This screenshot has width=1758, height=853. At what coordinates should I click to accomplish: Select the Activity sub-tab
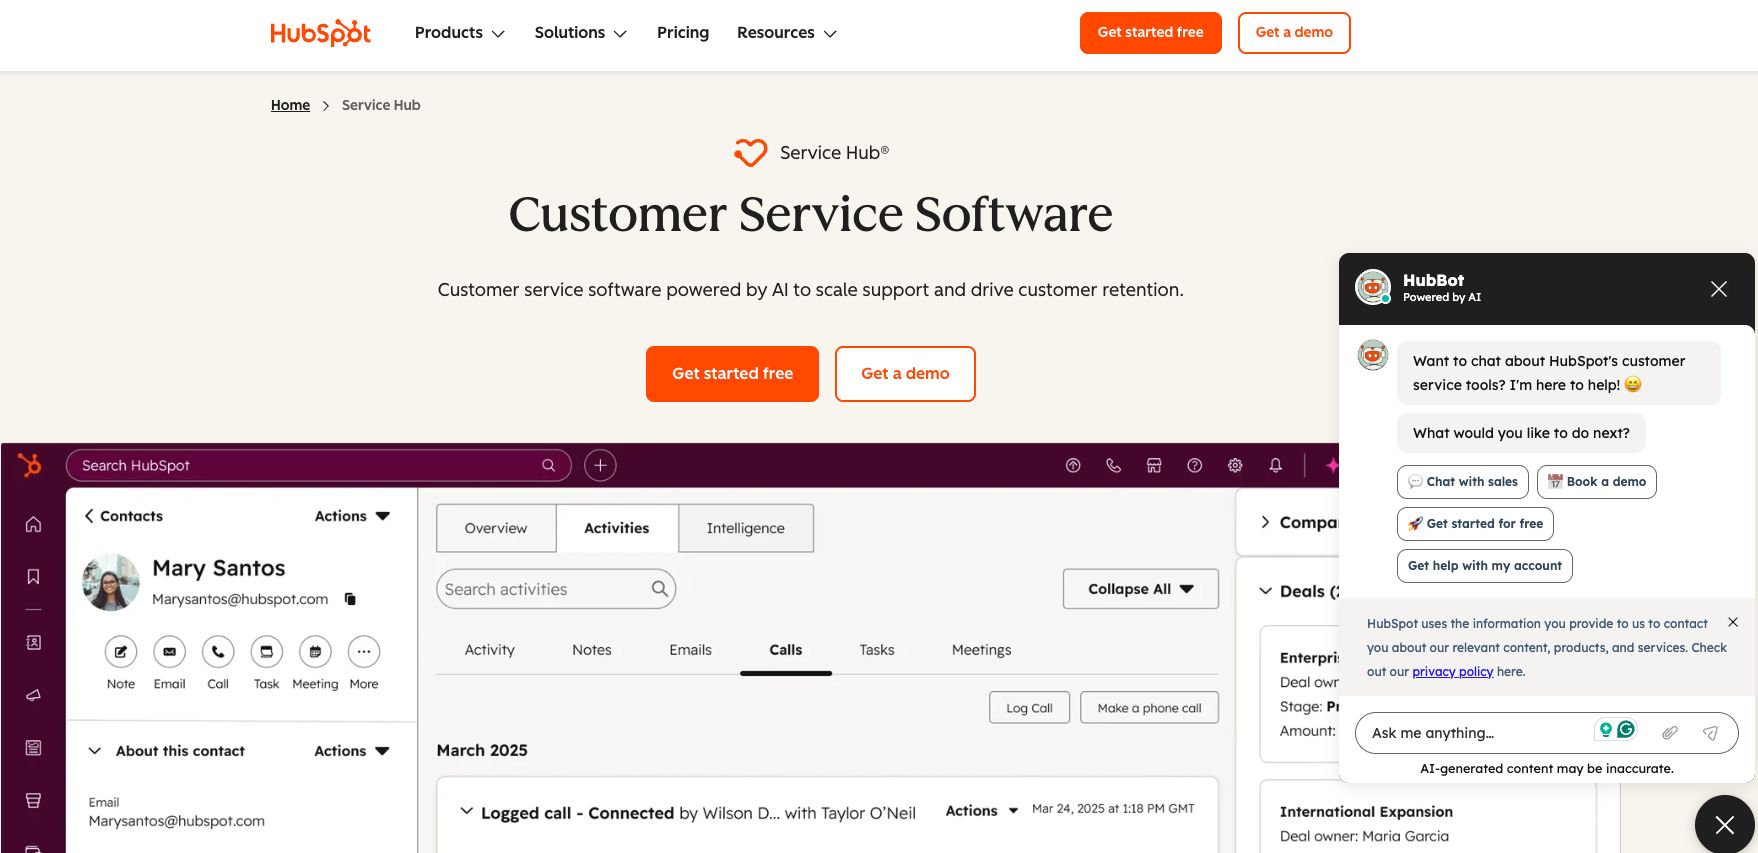[x=490, y=650]
